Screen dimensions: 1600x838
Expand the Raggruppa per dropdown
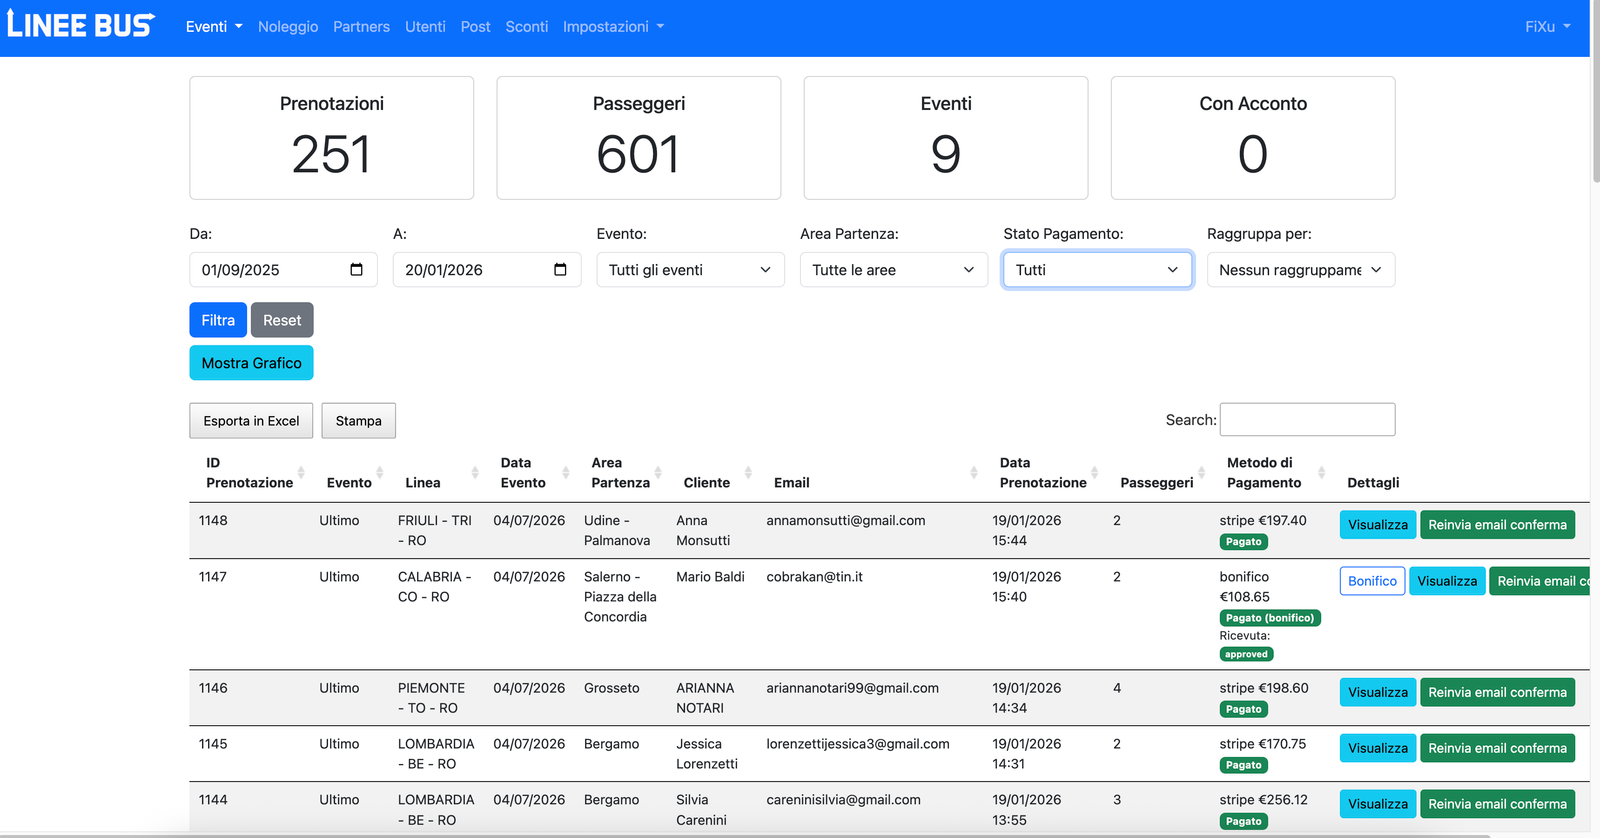[1300, 270]
